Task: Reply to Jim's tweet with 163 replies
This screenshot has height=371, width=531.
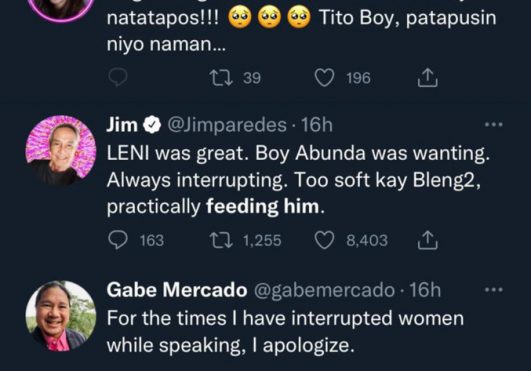Action: coord(118,240)
